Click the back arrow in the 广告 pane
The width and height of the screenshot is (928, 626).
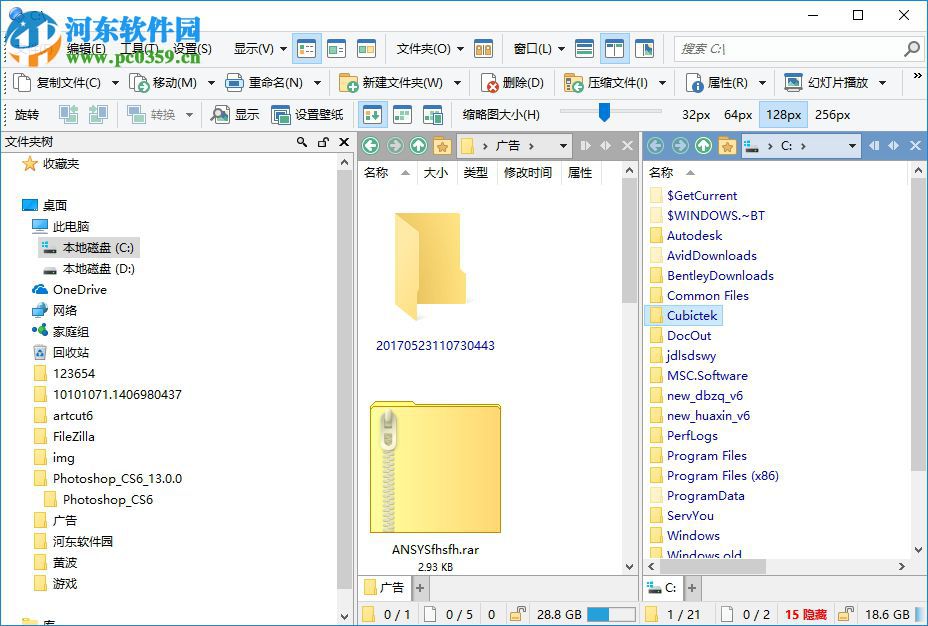point(371,146)
